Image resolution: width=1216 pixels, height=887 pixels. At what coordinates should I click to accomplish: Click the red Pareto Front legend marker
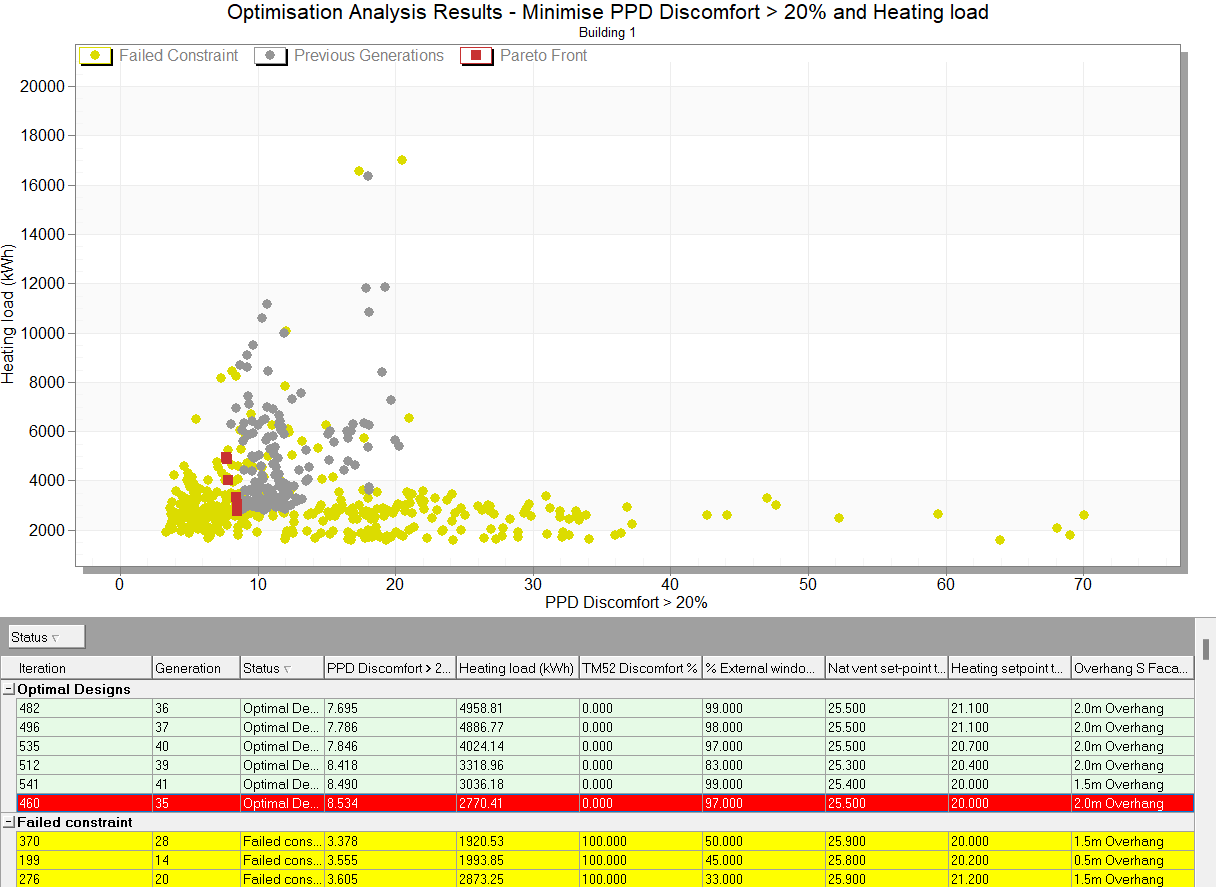477,56
